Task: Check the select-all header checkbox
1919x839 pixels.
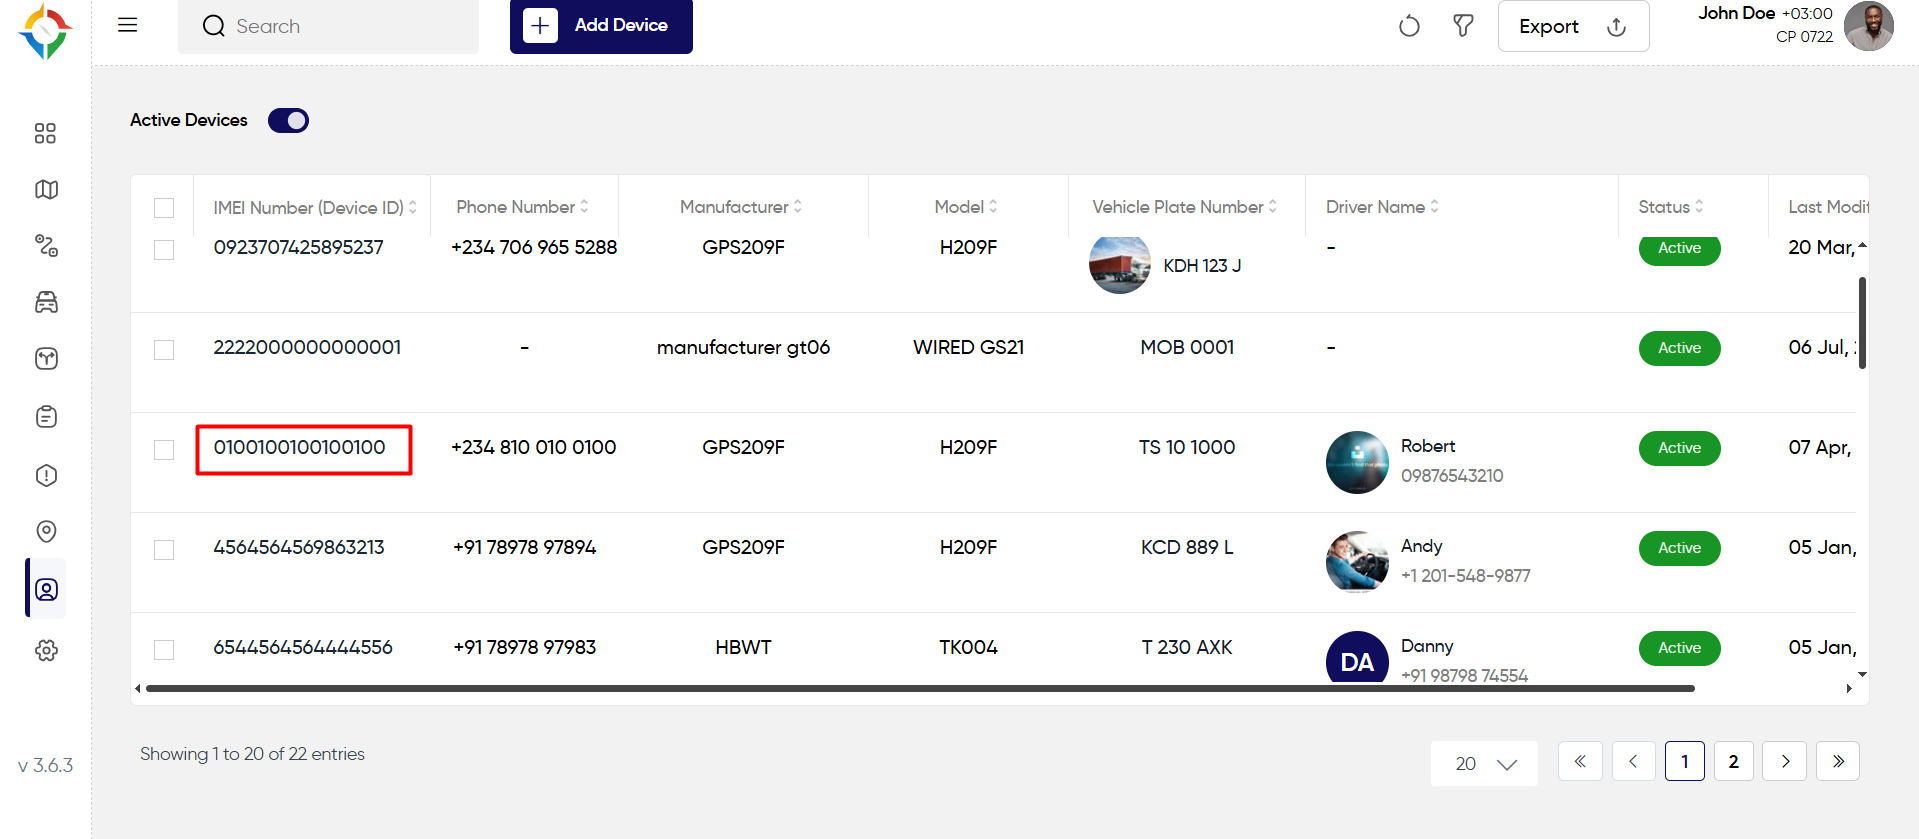Action: [164, 208]
